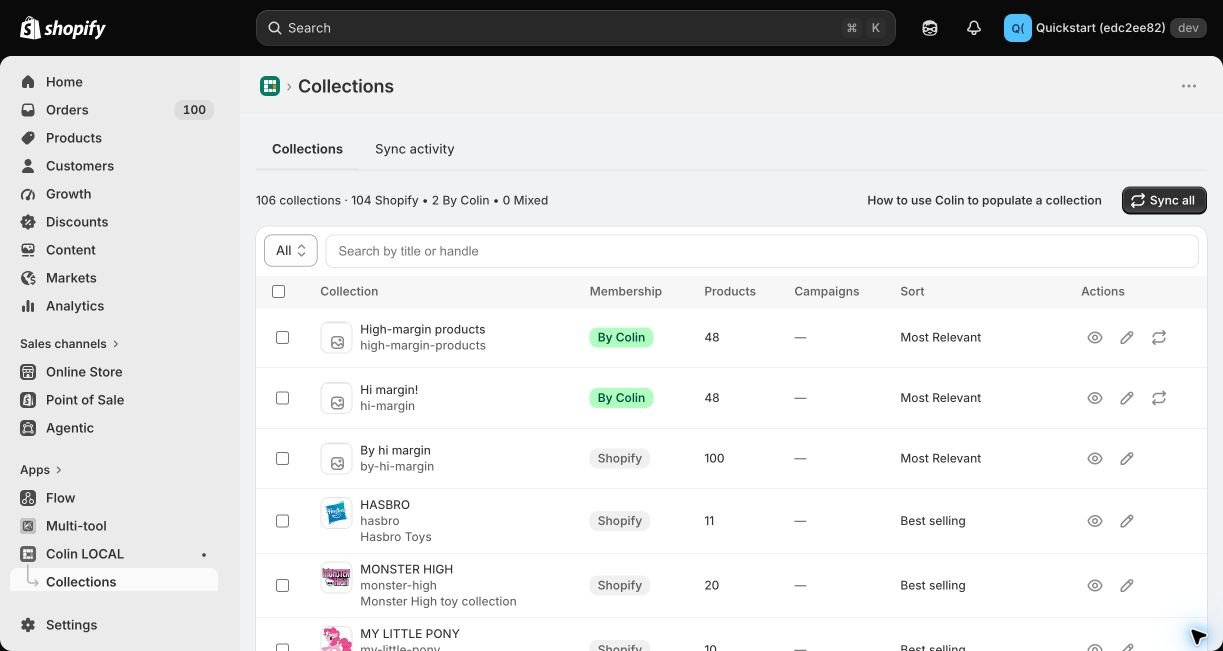The width and height of the screenshot is (1223, 651).
Task: Click the By Colin badge for Hi margin!
Action: 621,398
